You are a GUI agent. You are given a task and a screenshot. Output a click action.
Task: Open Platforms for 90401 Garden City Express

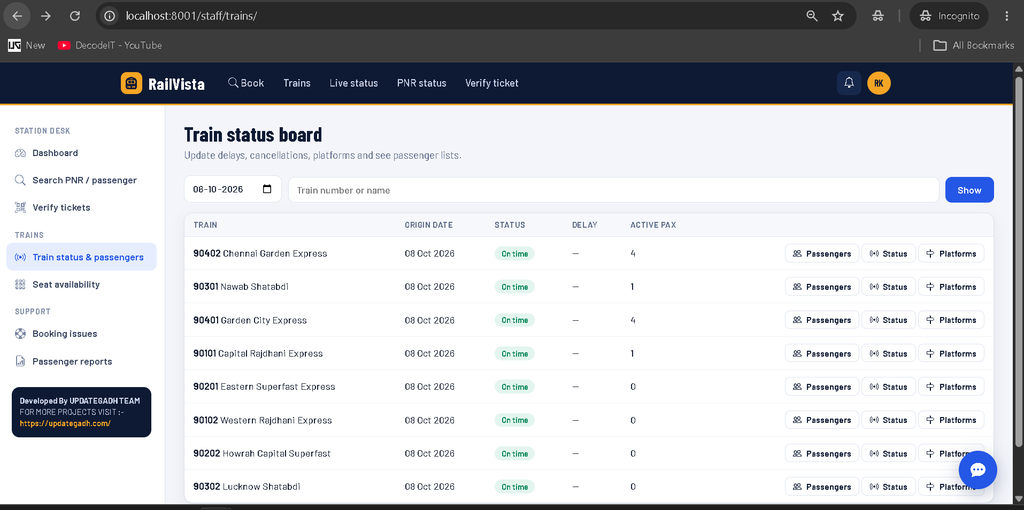coord(951,320)
